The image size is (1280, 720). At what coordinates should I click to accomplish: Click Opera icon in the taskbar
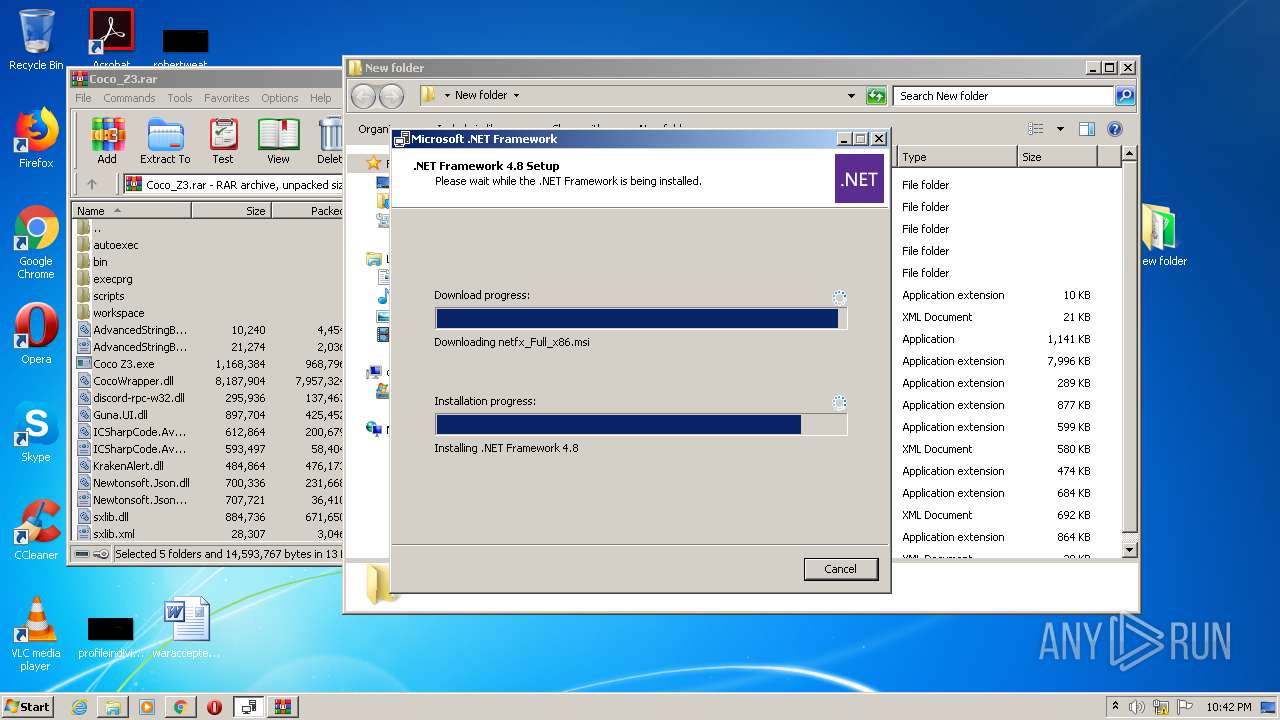(x=214, y=707)
